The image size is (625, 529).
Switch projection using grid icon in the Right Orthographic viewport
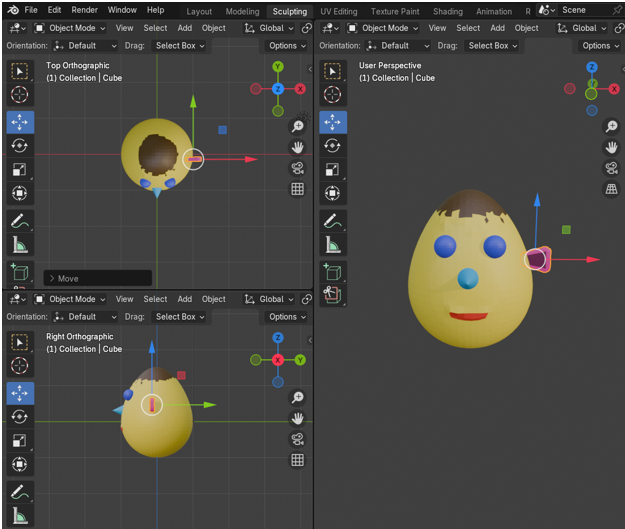point(297,460)
